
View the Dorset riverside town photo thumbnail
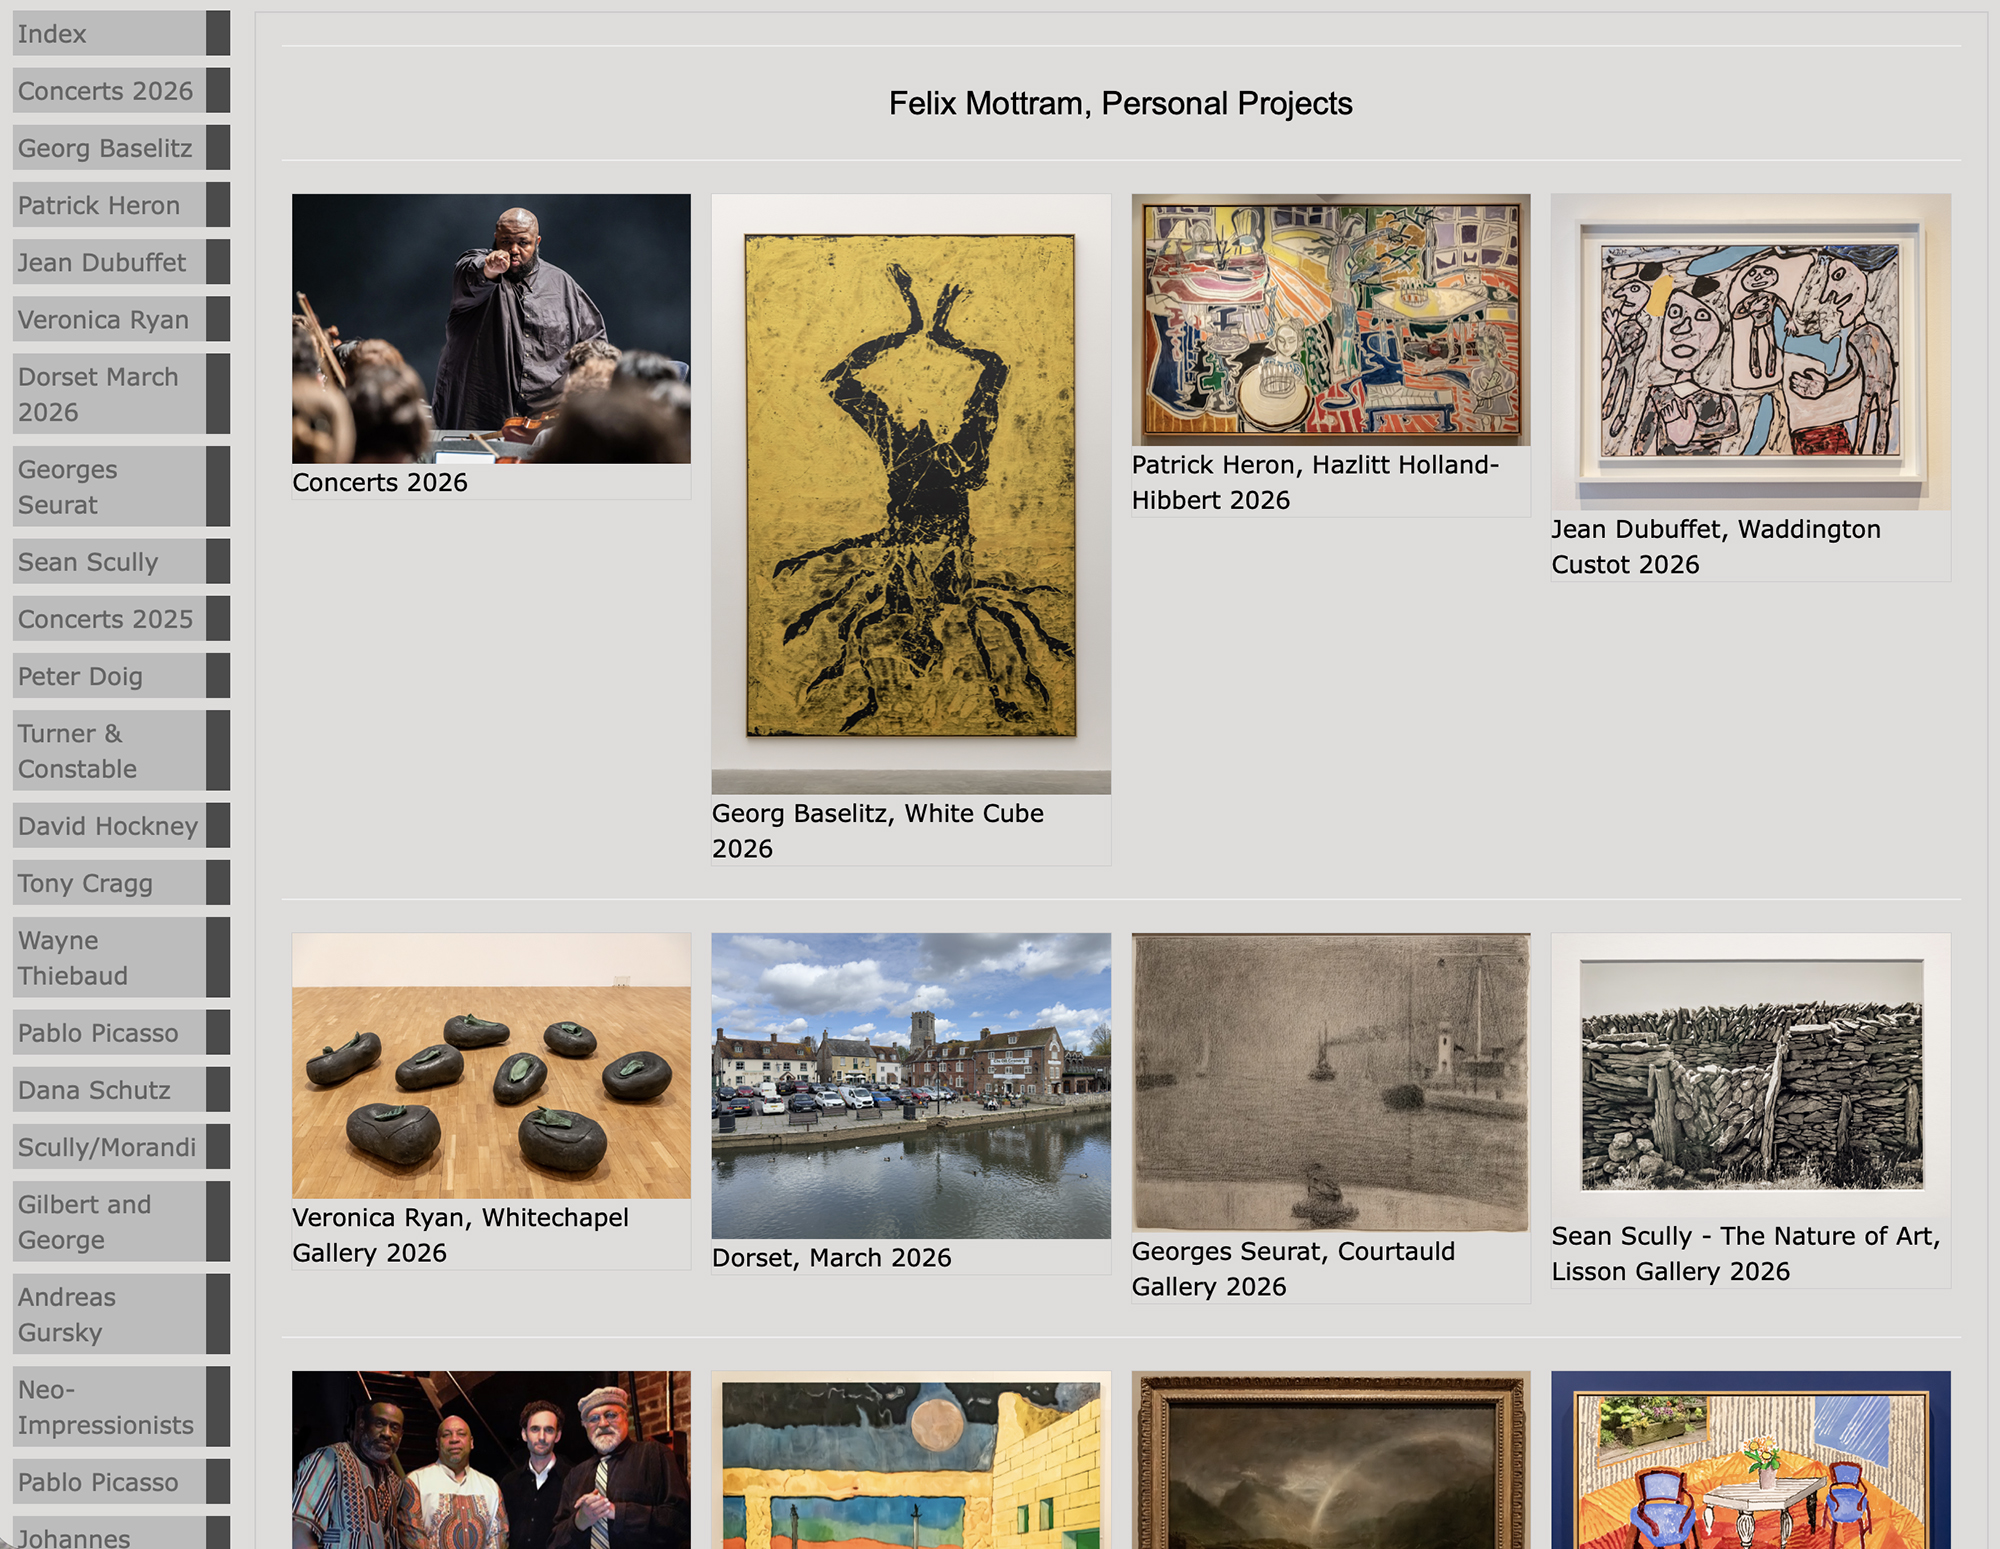[x=911, y=1086]
